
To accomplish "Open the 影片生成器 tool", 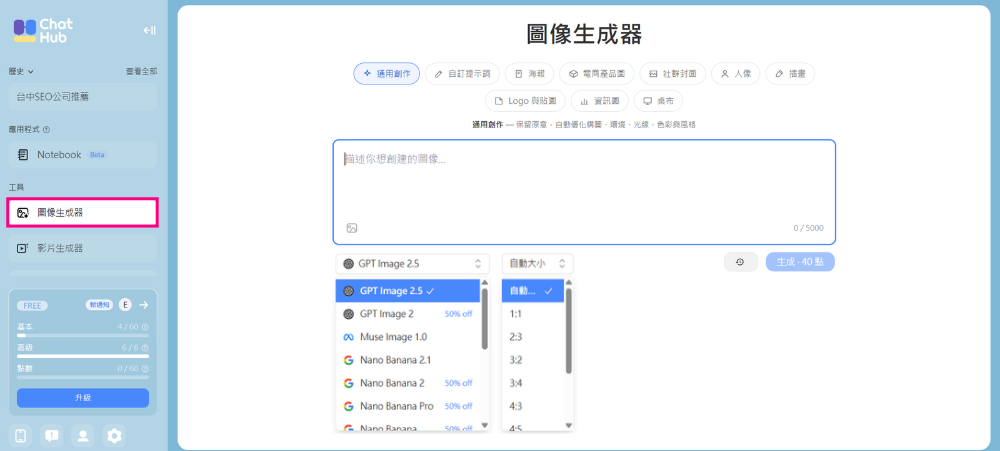I will 83,248.
